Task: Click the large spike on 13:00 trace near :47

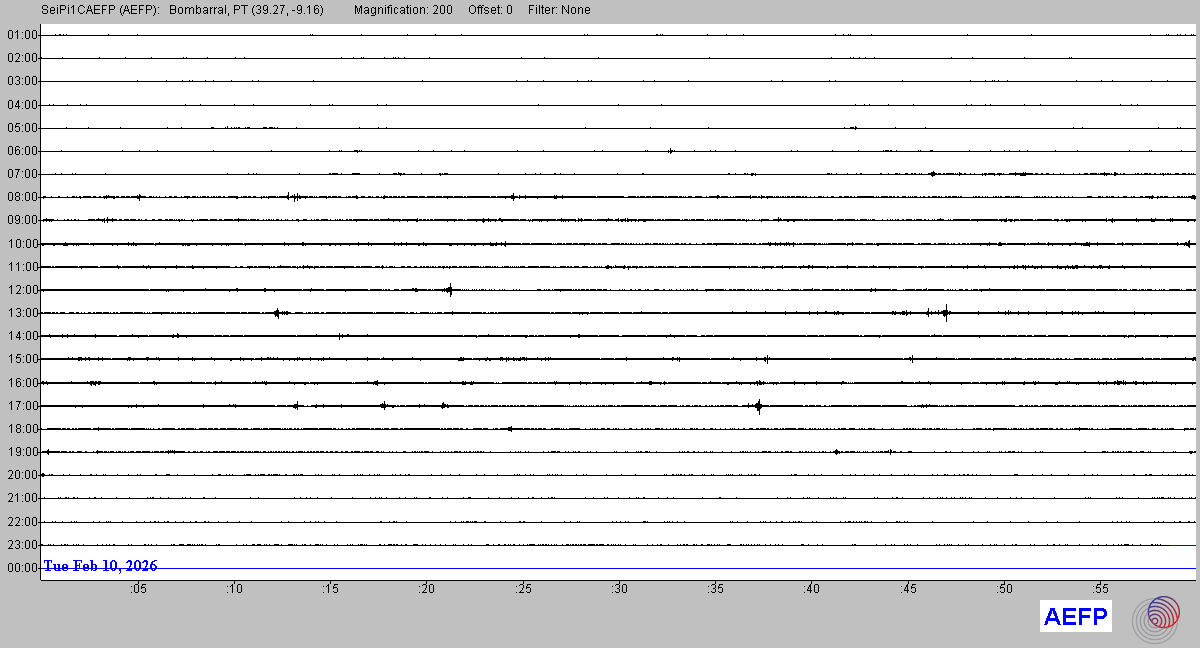Action: [945, 313]
